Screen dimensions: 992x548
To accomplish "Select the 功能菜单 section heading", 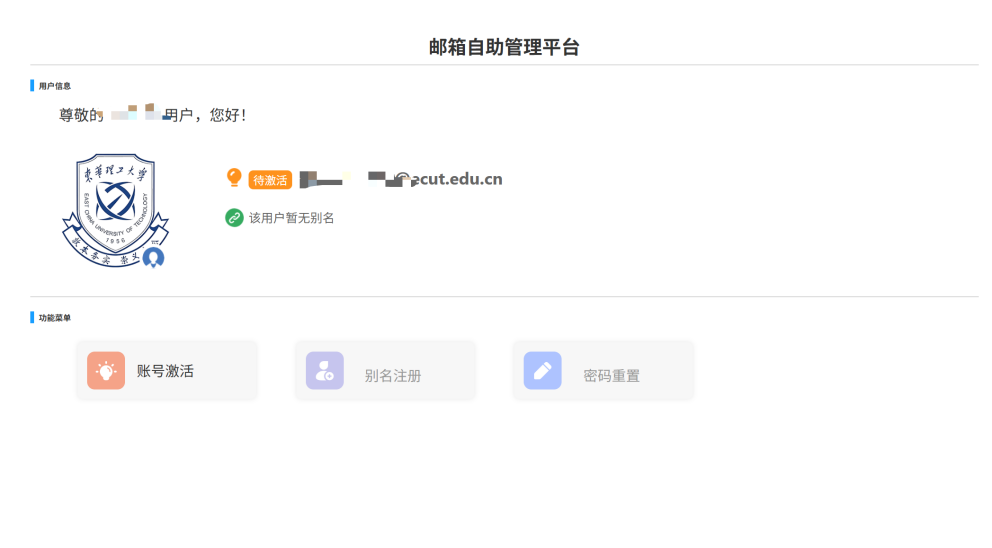I will pos(54,318).
